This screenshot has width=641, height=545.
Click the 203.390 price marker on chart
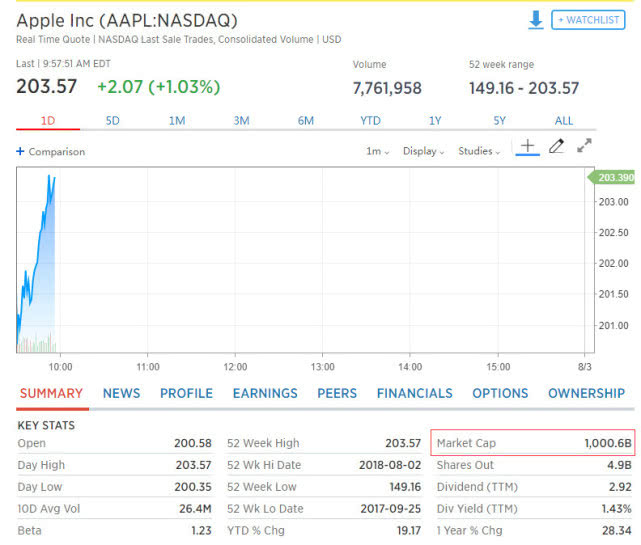coord(612,177)
